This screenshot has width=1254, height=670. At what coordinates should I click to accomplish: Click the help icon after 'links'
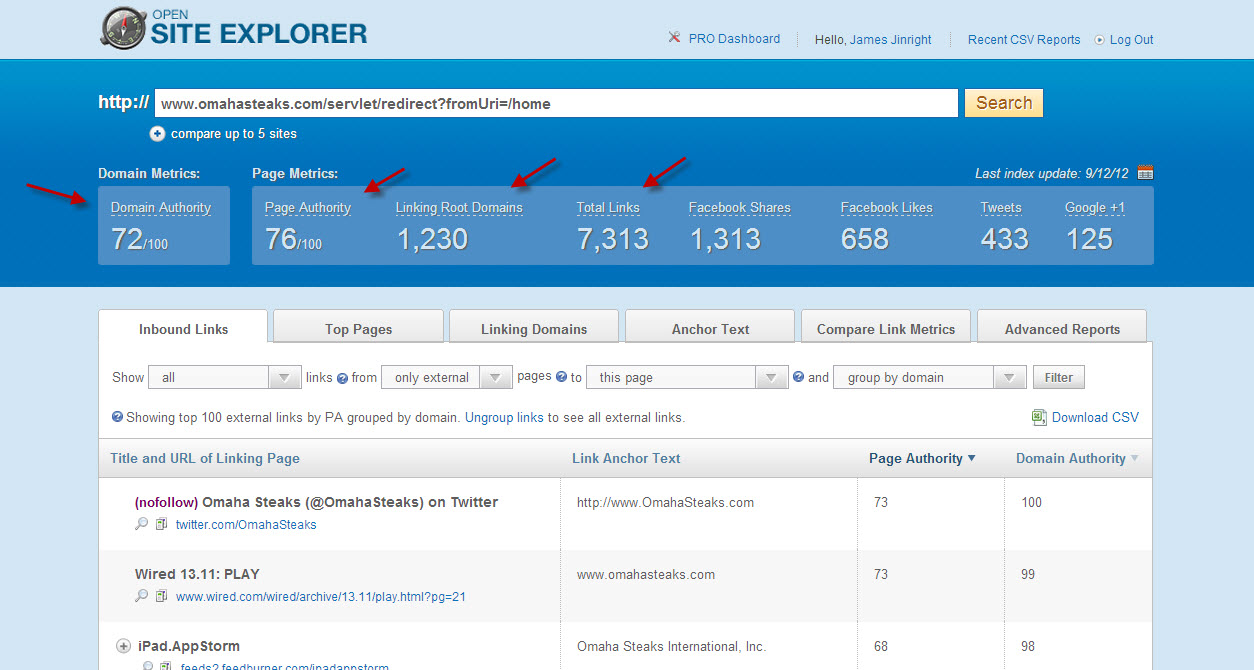pyautogui.click(x=342, y=378)
